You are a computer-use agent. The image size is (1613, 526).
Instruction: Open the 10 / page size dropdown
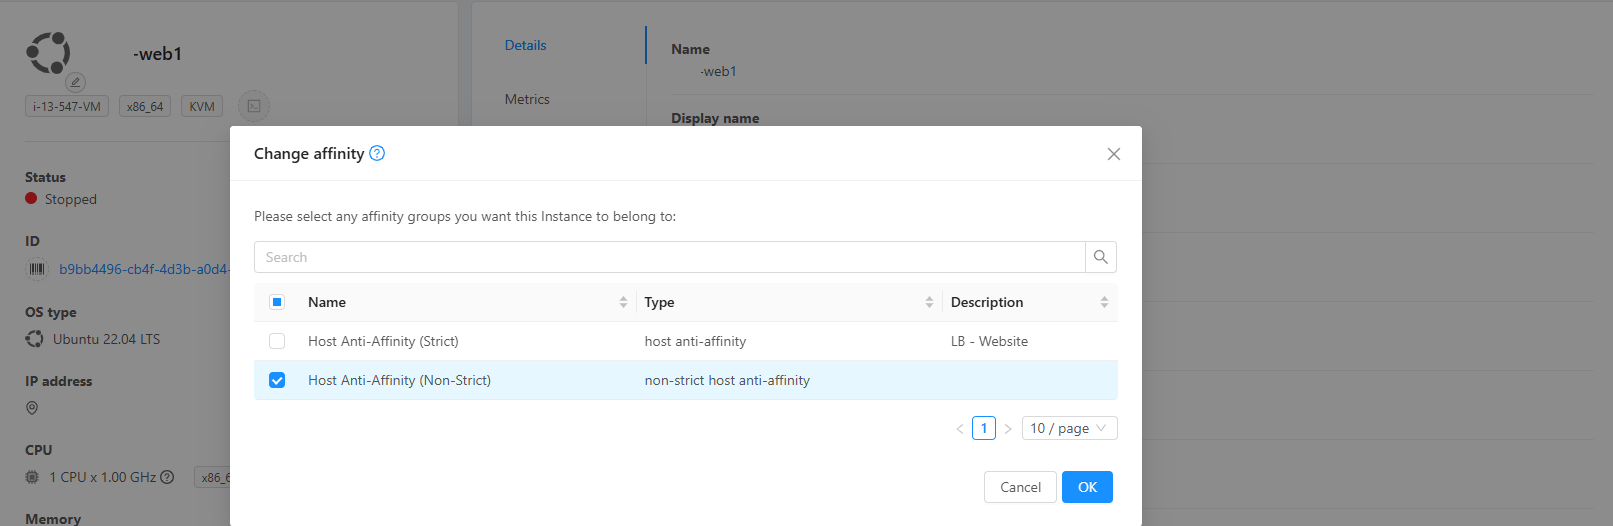[x=1068, y=428]
